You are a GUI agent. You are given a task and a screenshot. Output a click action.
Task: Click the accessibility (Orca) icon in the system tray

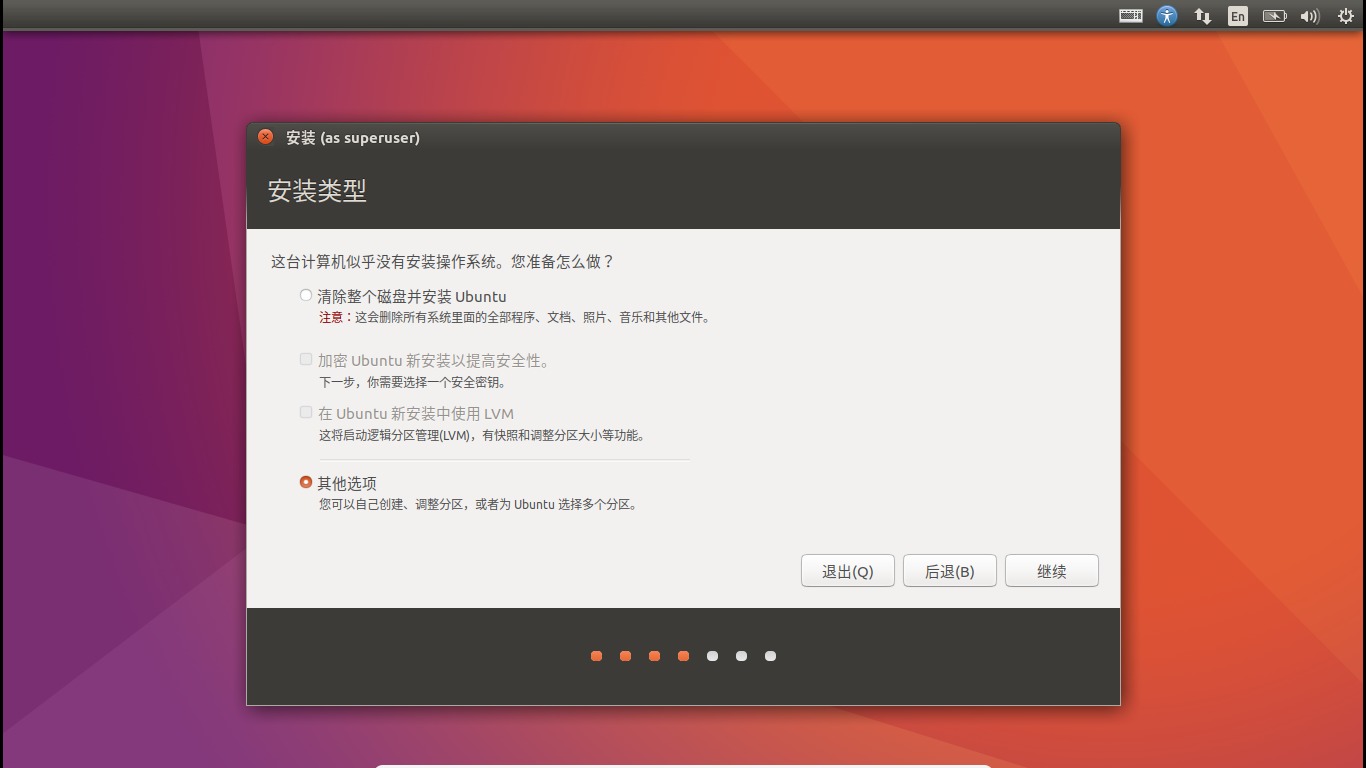click(1166, 15)
